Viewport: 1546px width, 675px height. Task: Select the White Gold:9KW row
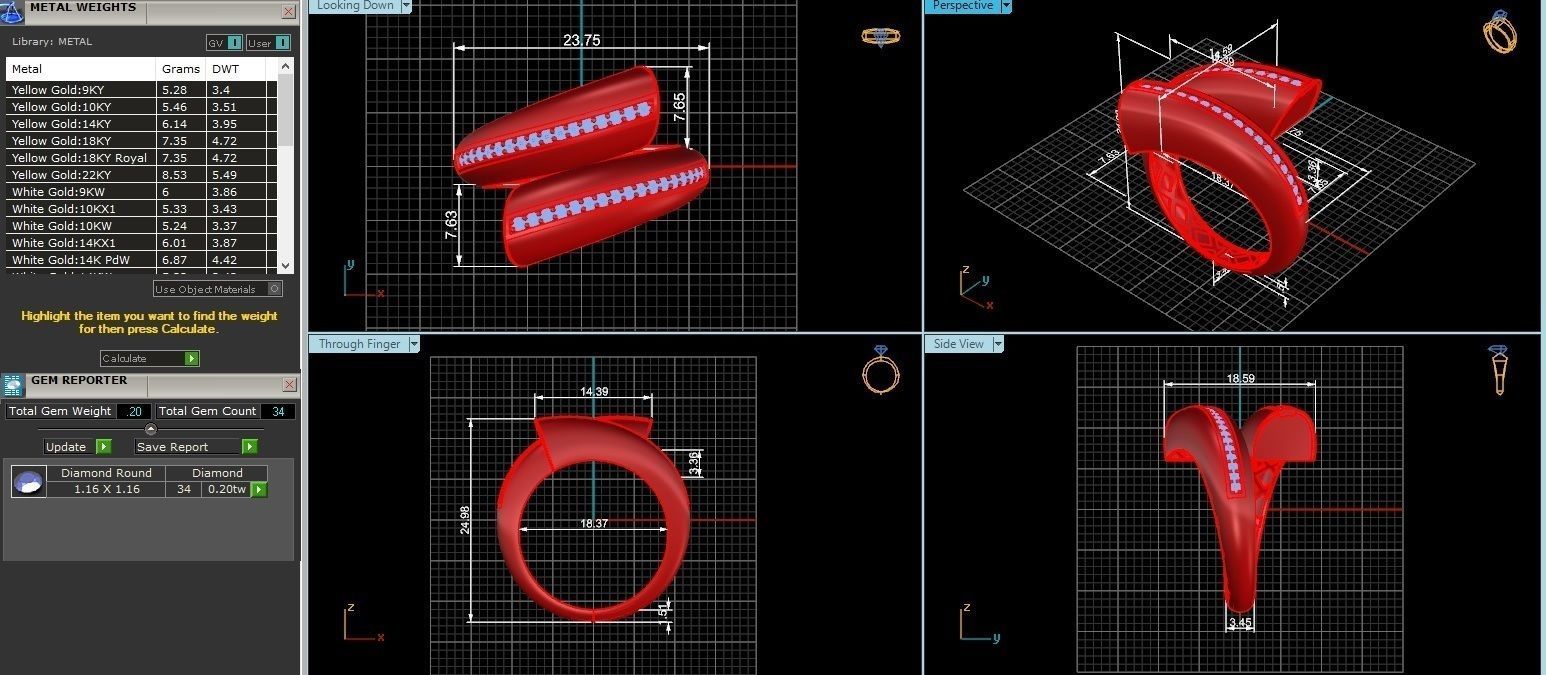tap(142, 192)
